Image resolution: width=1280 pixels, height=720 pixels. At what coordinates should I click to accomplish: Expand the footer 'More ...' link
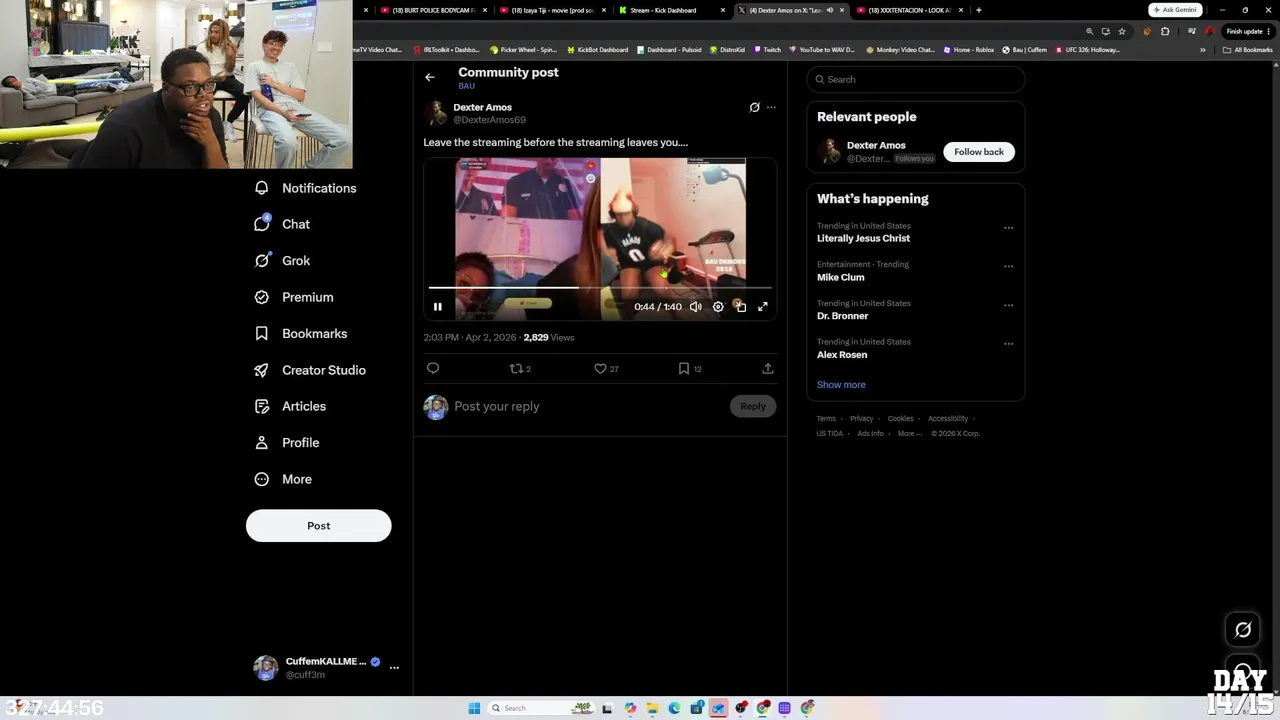click(909, 434)
